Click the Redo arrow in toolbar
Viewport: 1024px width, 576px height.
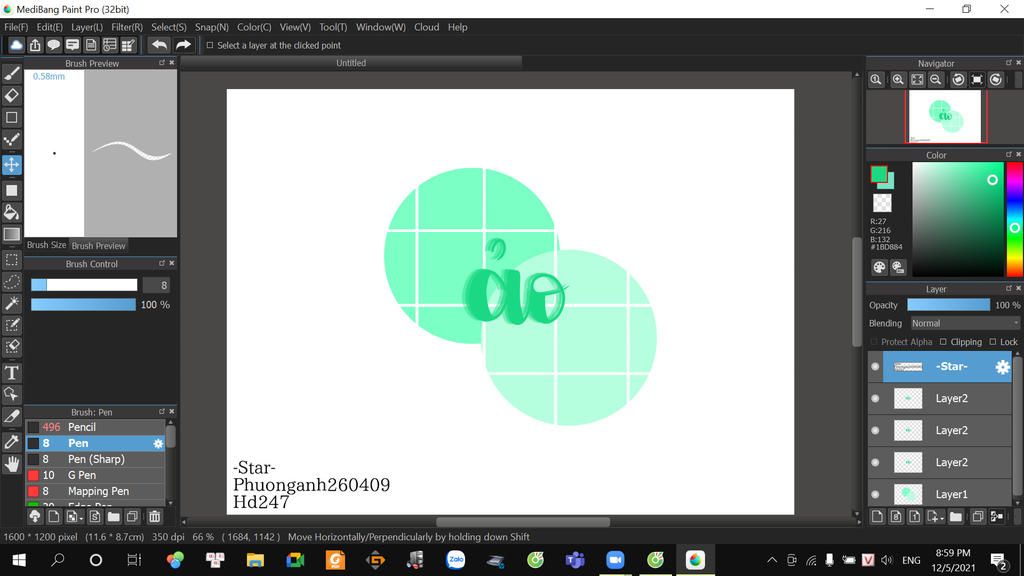(184, 45)
